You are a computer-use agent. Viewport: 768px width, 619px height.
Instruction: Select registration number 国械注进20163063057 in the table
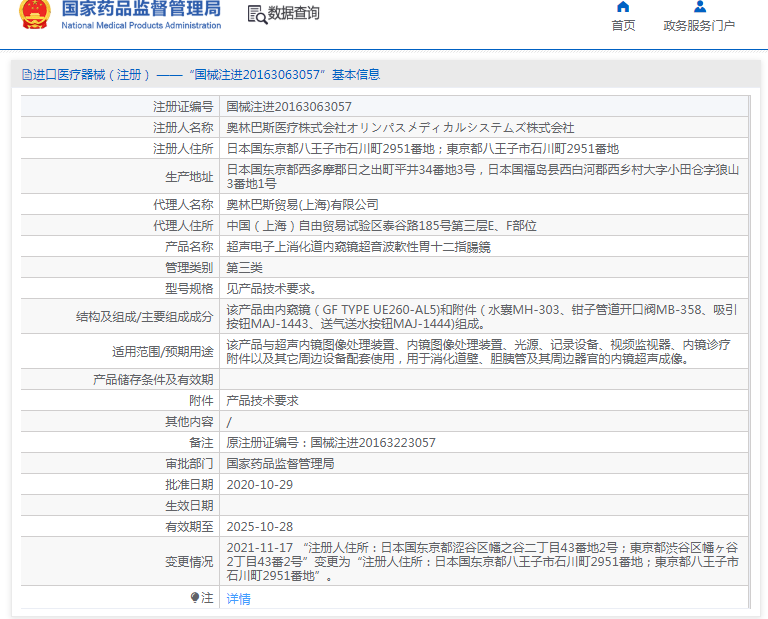click(x=289, y=107)
